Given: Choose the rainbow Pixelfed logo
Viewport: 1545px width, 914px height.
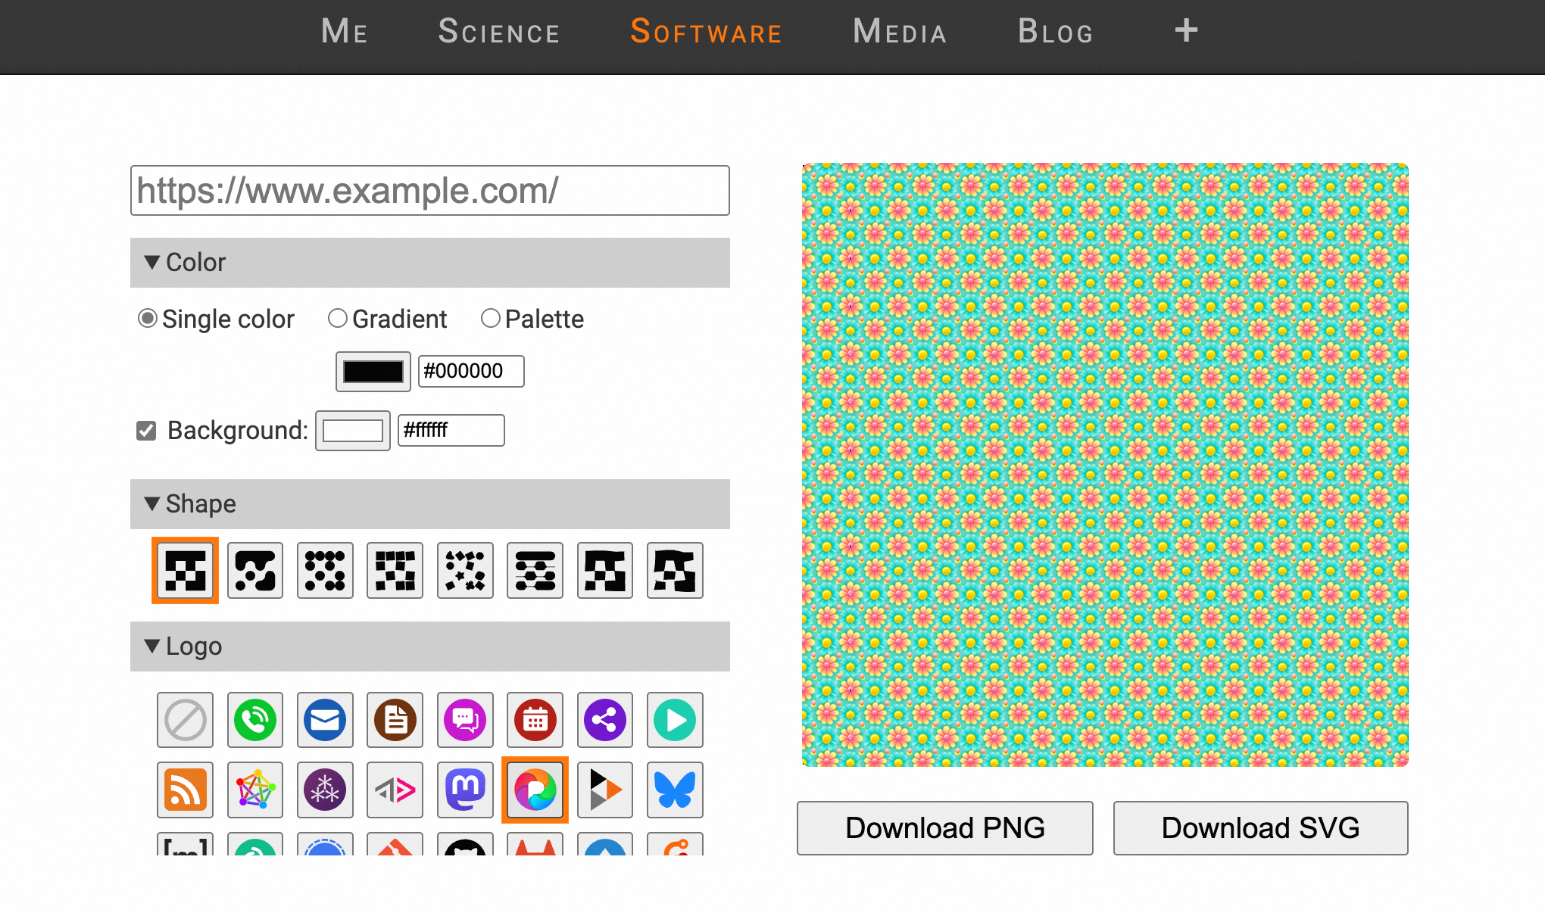Looking at the screenshot, I should coord(535,790).
